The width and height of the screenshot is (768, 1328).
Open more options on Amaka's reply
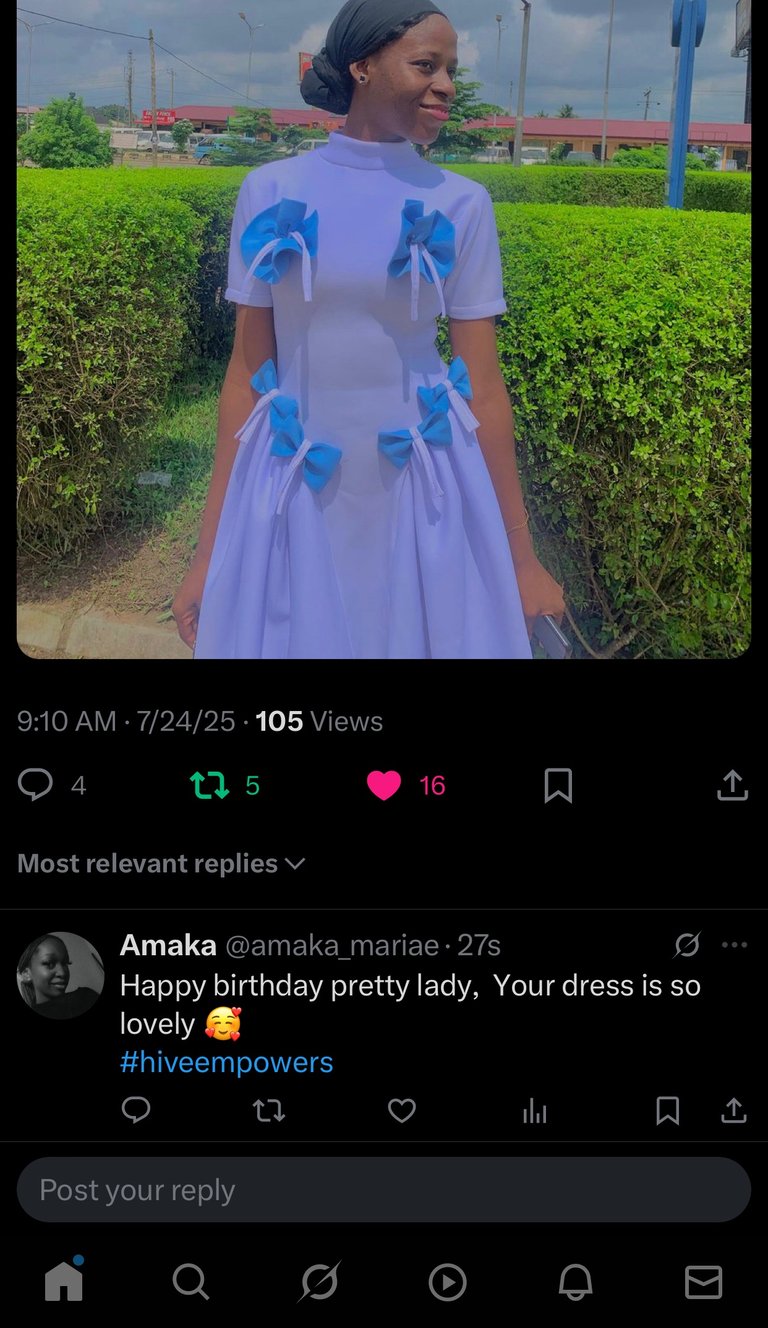coord(734,945)
